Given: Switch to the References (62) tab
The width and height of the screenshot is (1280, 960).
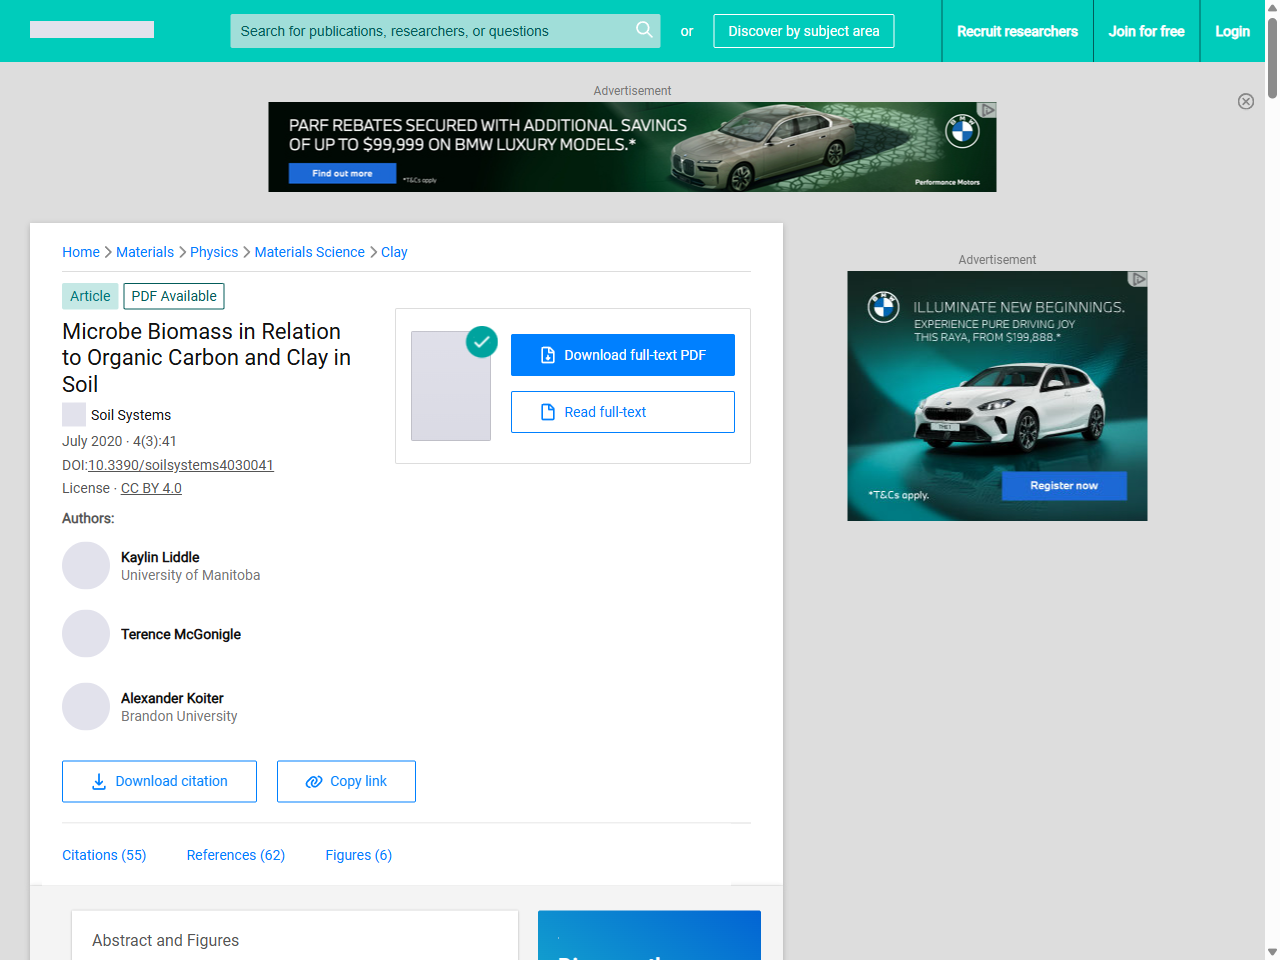Looking at the screenshot, I should (236, 855).
